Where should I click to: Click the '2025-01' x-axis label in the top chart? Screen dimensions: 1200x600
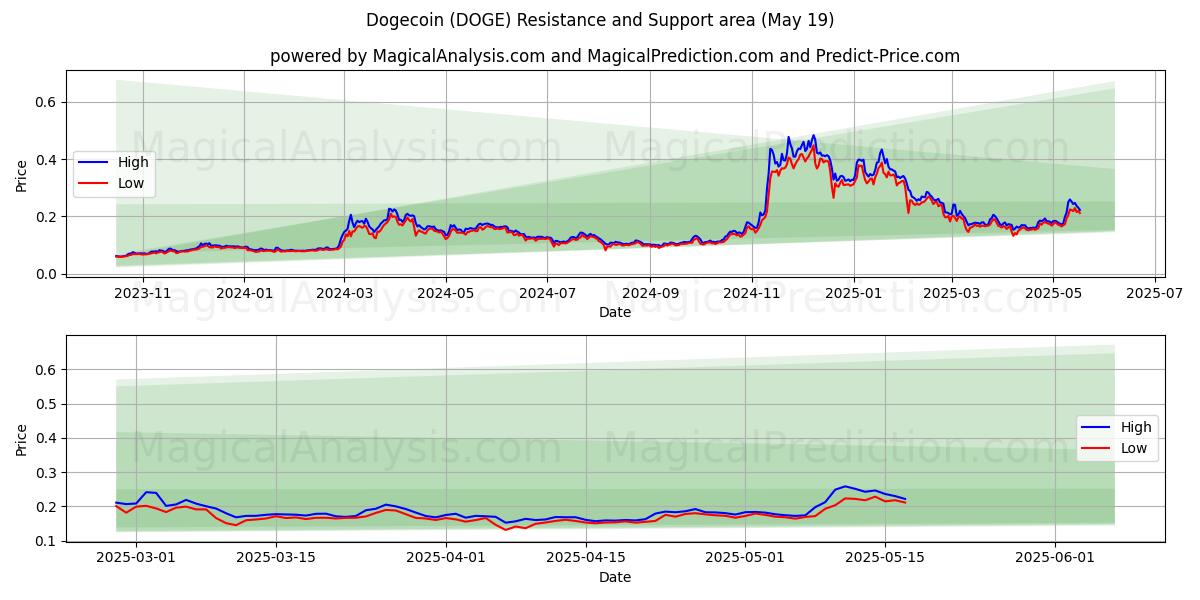pos(853,293)
